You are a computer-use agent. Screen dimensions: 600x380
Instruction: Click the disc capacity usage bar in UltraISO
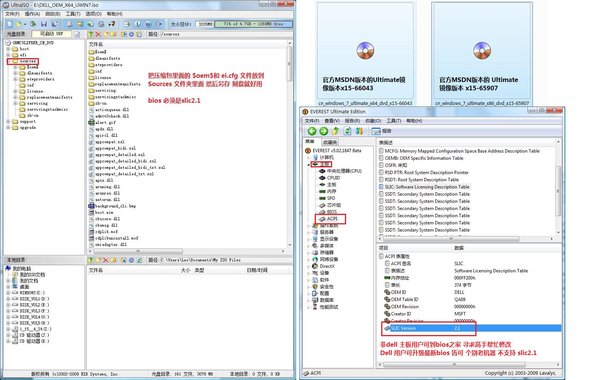[x=253, y=24]
